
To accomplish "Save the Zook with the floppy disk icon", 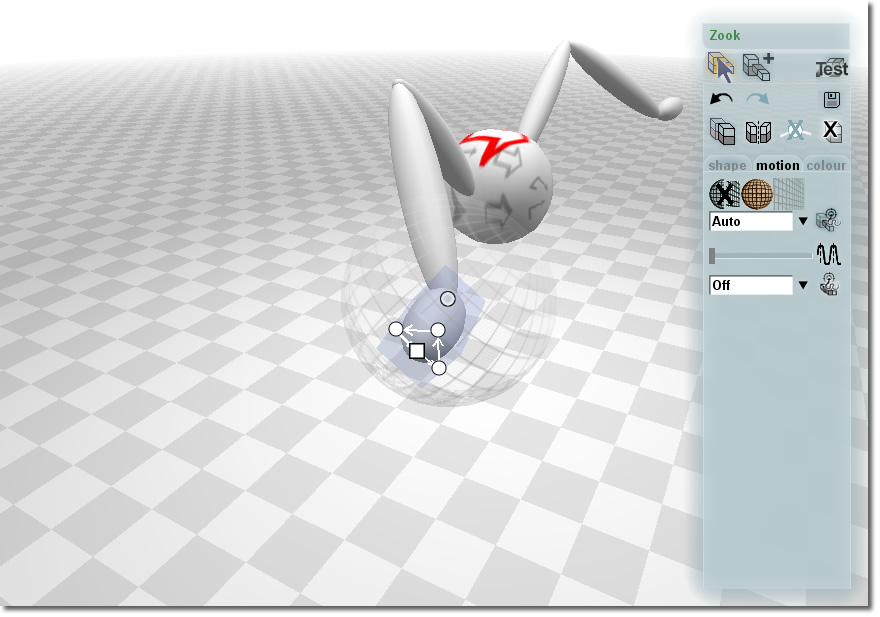I will [x=831, y=99].
